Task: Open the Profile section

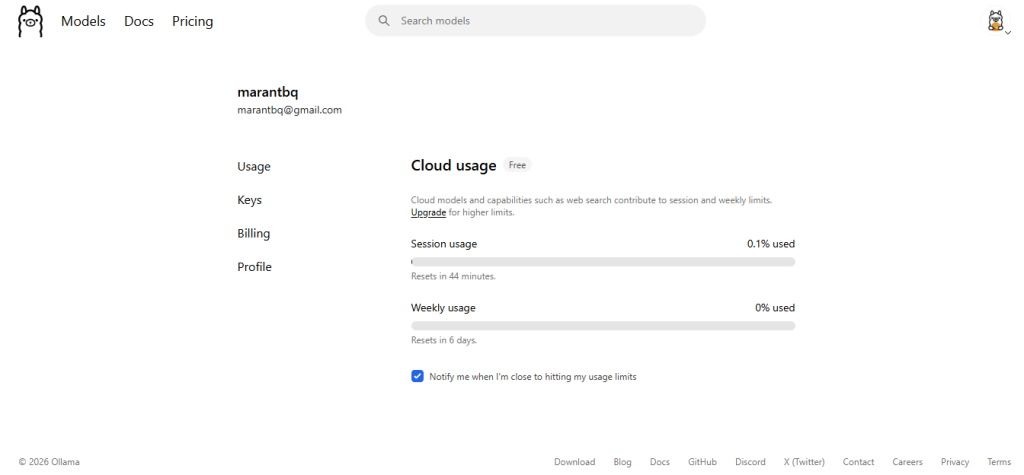Action: coord(254,267)
